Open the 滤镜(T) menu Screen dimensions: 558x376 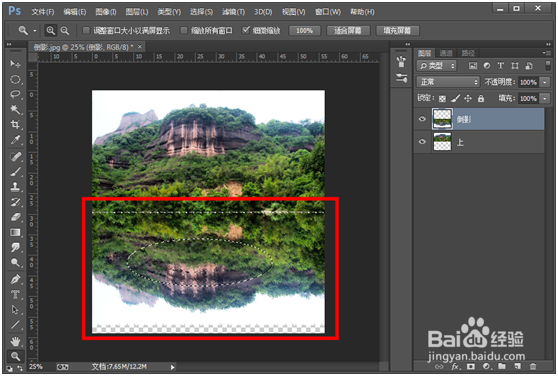click(233, 12)
